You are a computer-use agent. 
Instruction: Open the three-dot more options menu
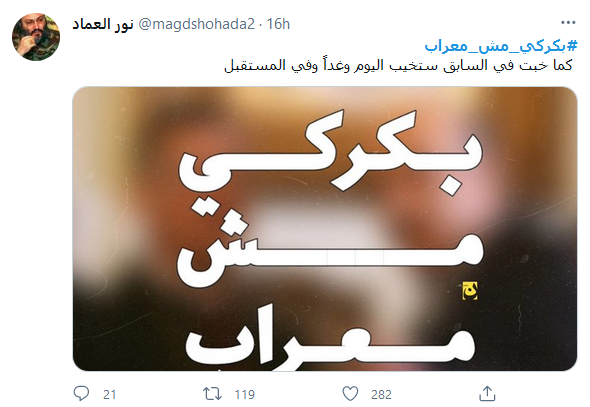click(x=568, y=23)
